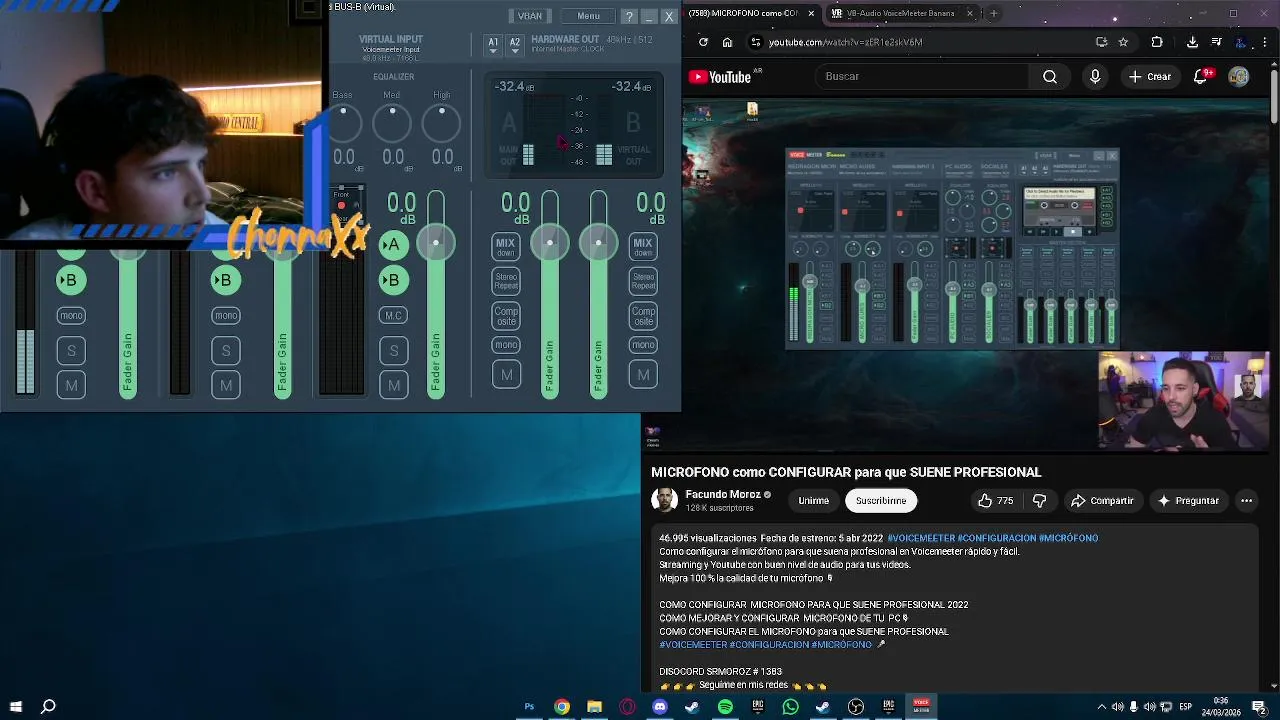1280x720 pixels.
Task: Open the browser extensions puzzle icon
Action: coord(1157,42)
